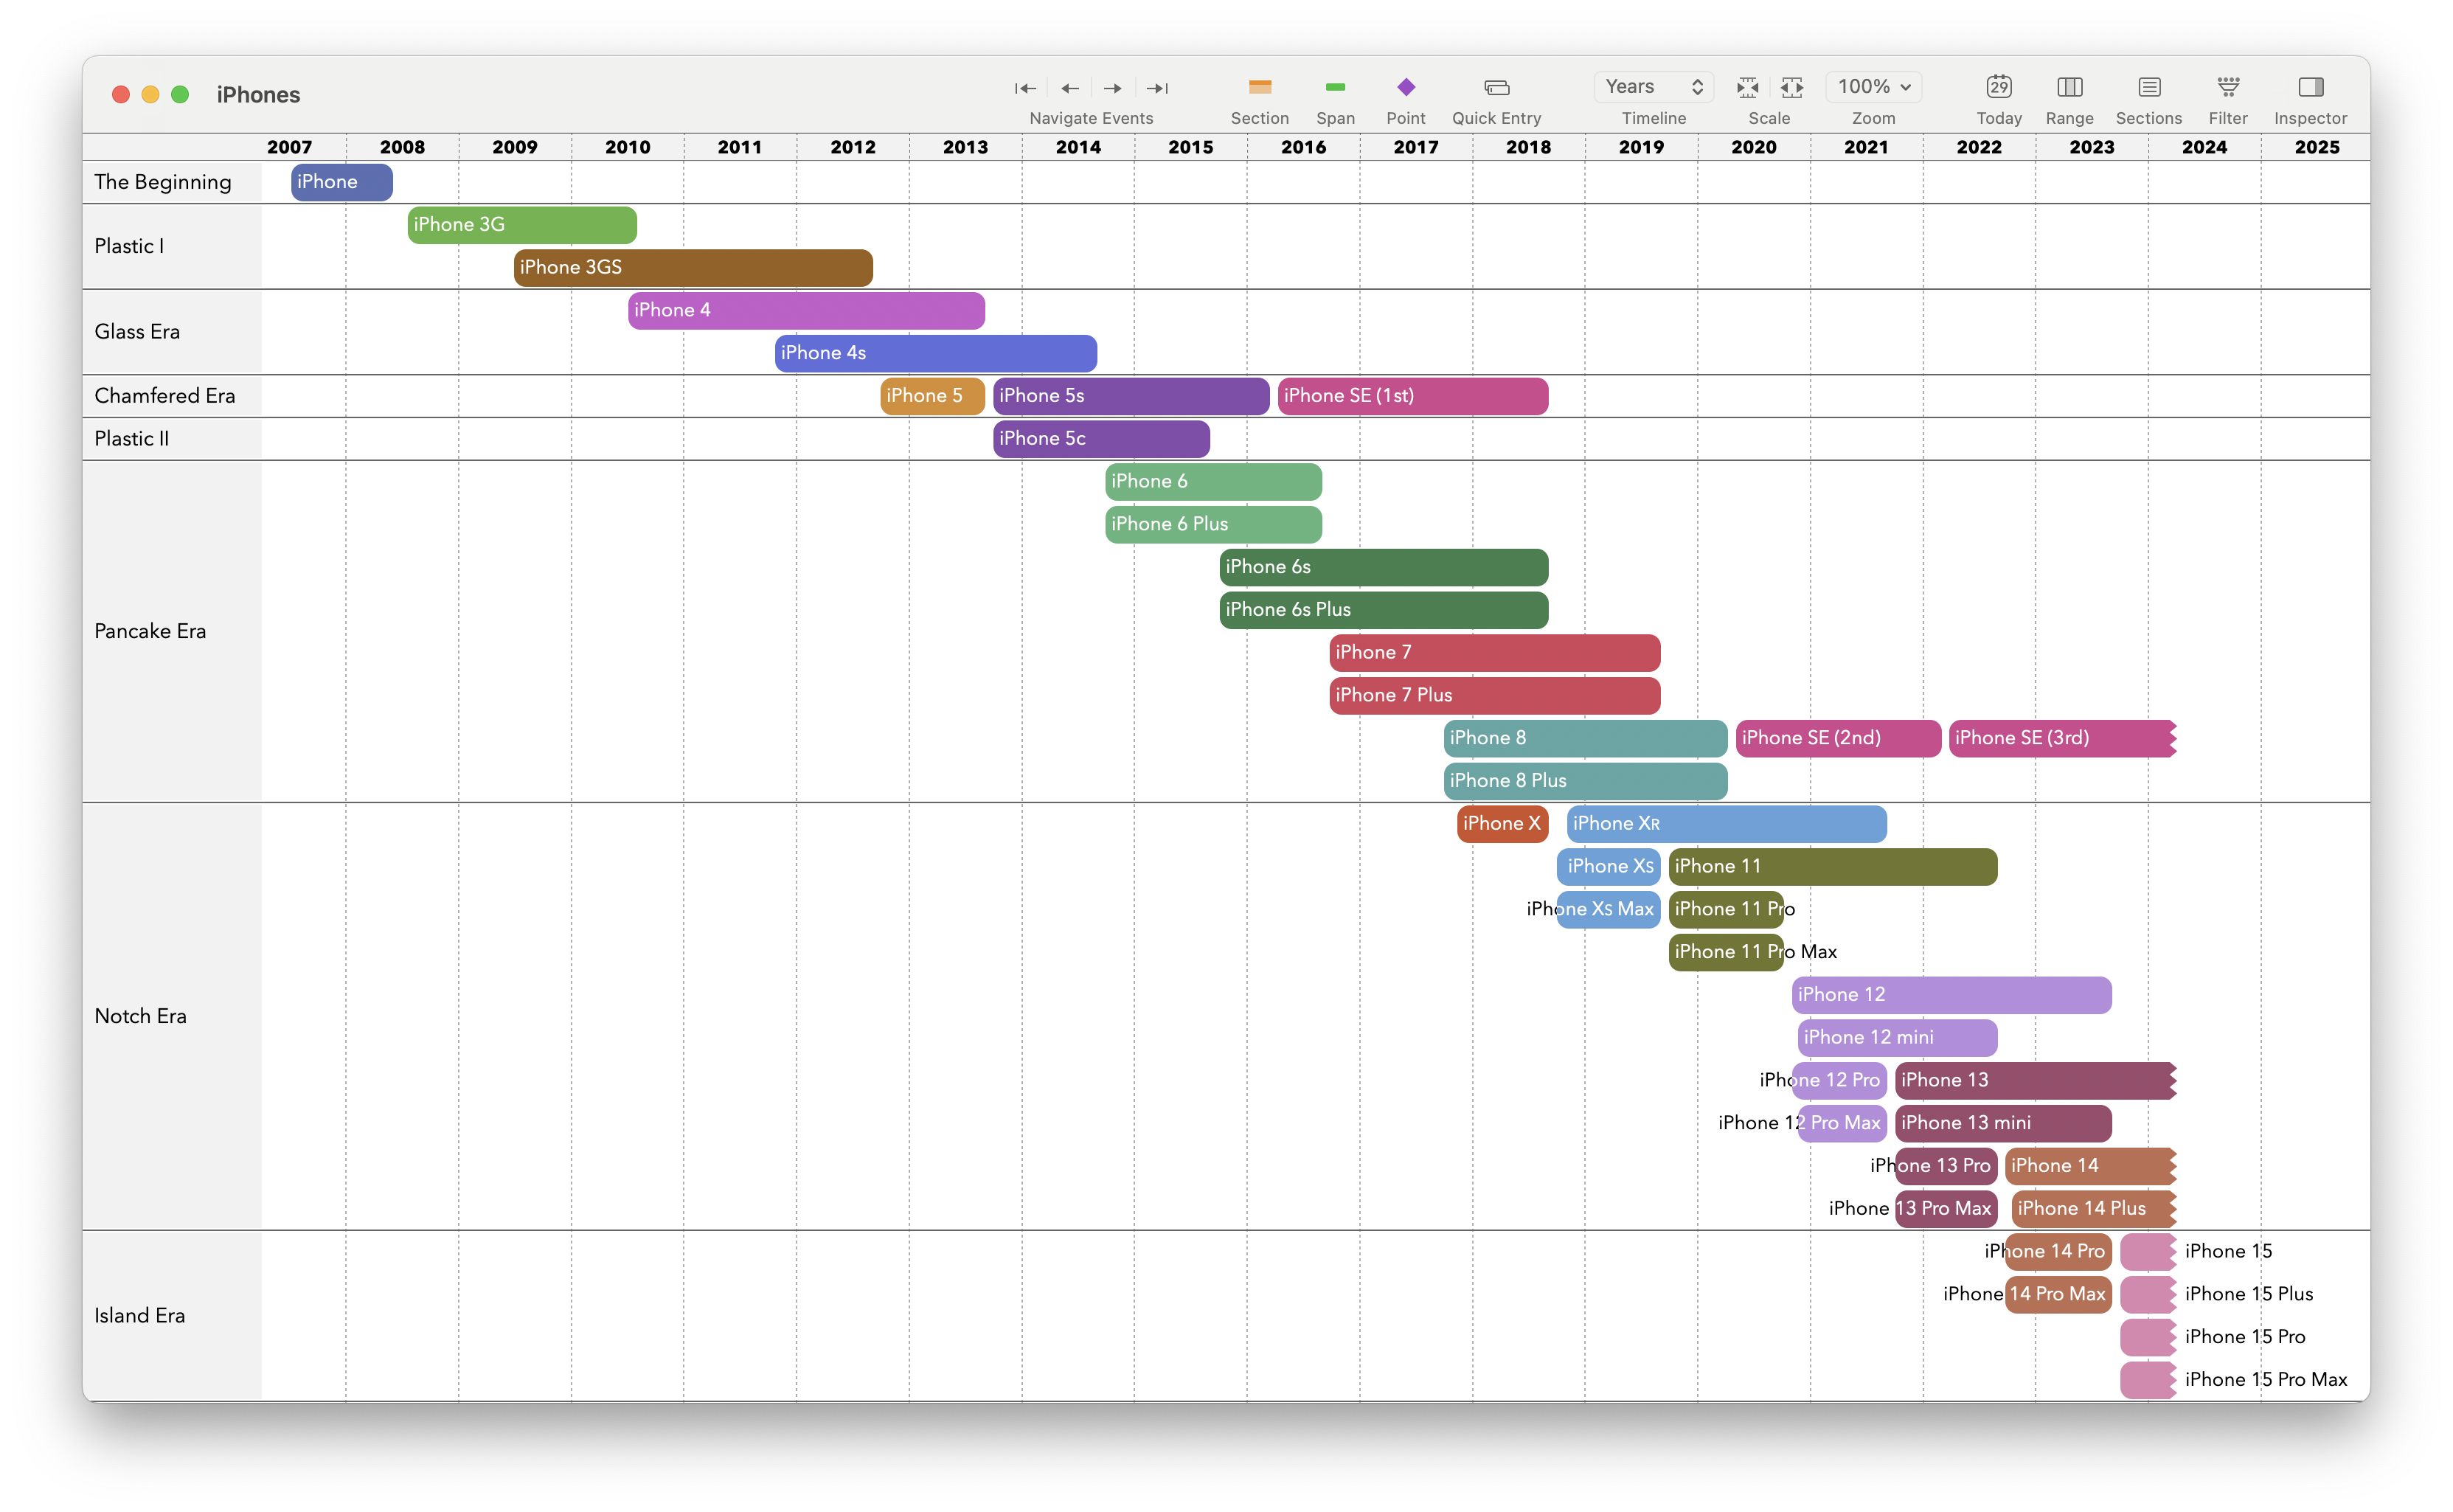The width and height of the screenshot is (2453, 1512).
Task: Open the Years timeline unit dropdown
Action: coord(1654,87)
